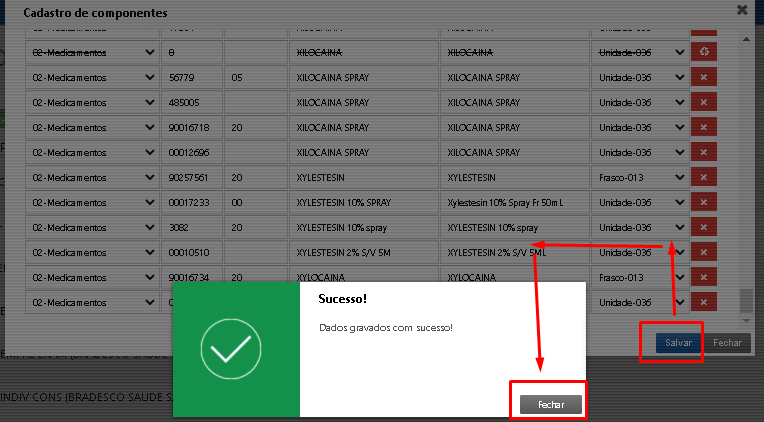Click the name field XYLESTESIN 2% S/V 5M

pos(363,252)
